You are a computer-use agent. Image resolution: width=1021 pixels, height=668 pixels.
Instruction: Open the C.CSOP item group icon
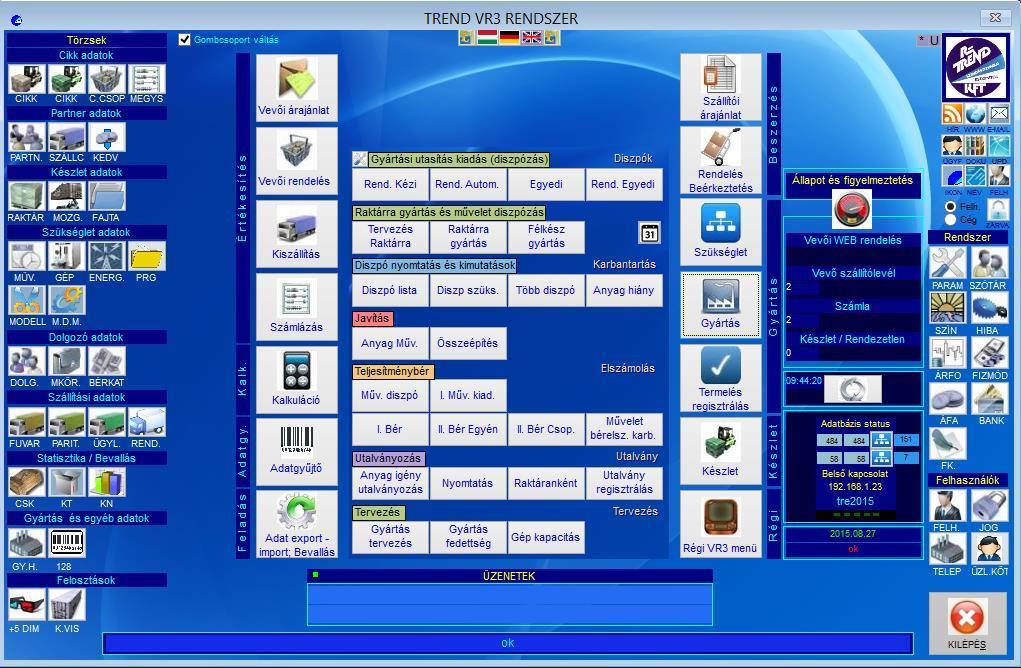pos(107,79)
